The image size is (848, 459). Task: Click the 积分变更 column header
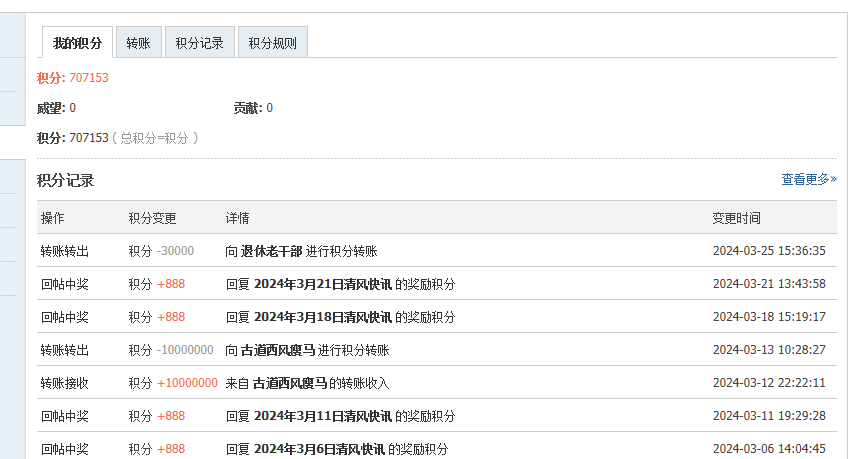152,218
